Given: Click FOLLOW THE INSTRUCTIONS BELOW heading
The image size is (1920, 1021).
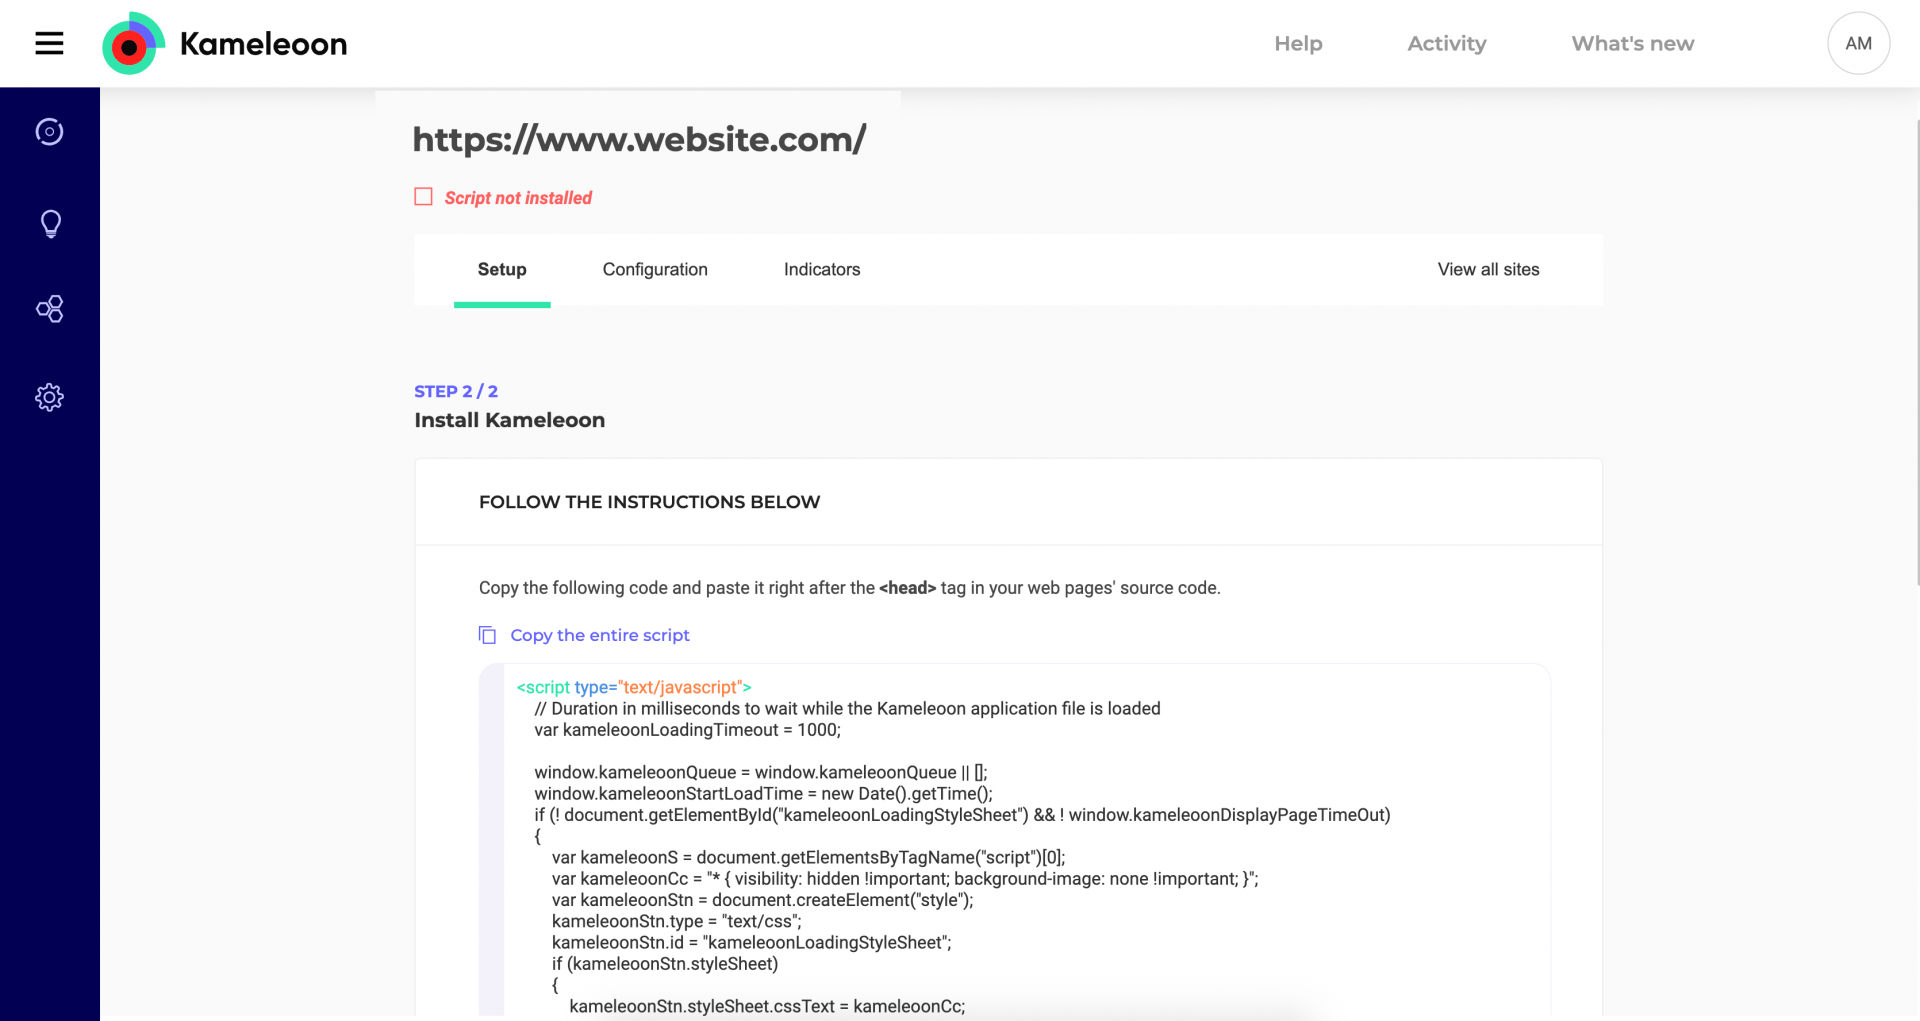Looking at the screenshot, I should pos(649,502).
